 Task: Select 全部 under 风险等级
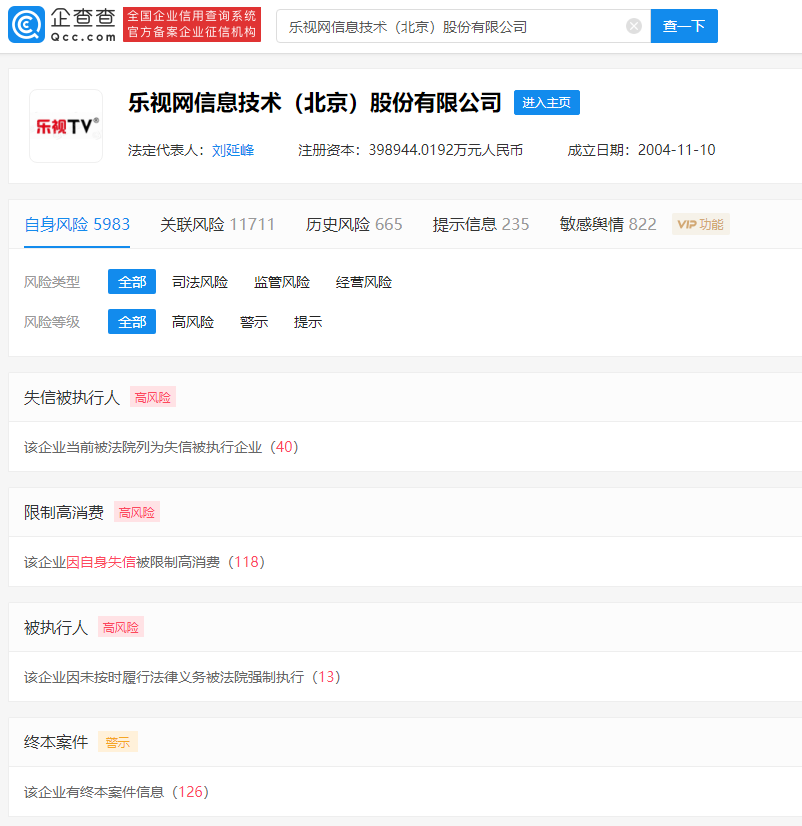(x=131, y=322)
